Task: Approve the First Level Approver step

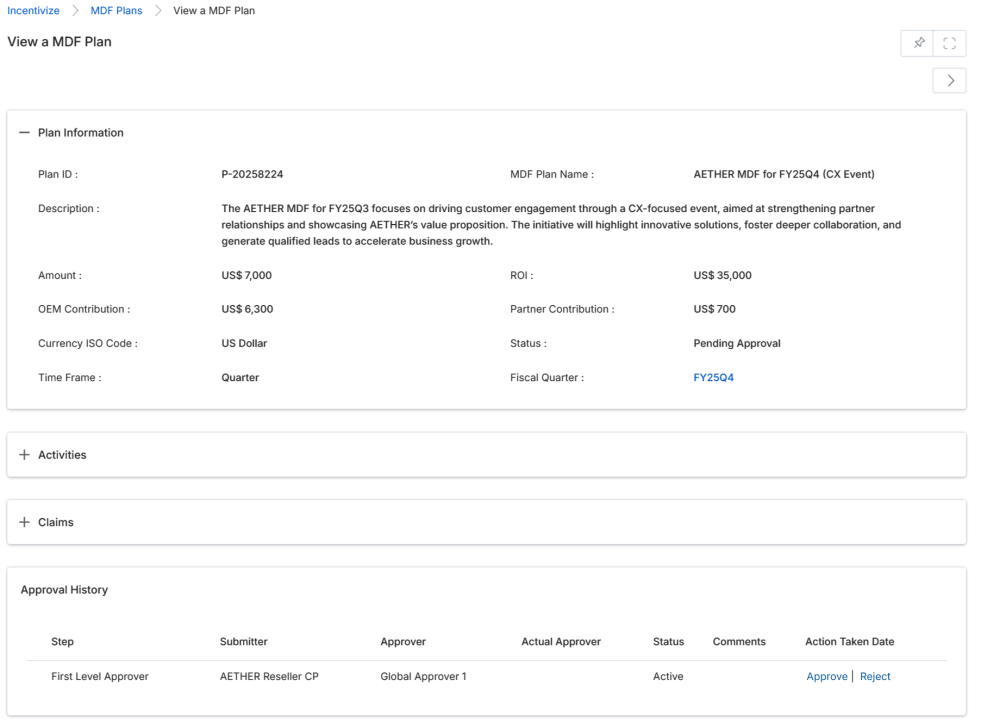Action: [826, 677]
